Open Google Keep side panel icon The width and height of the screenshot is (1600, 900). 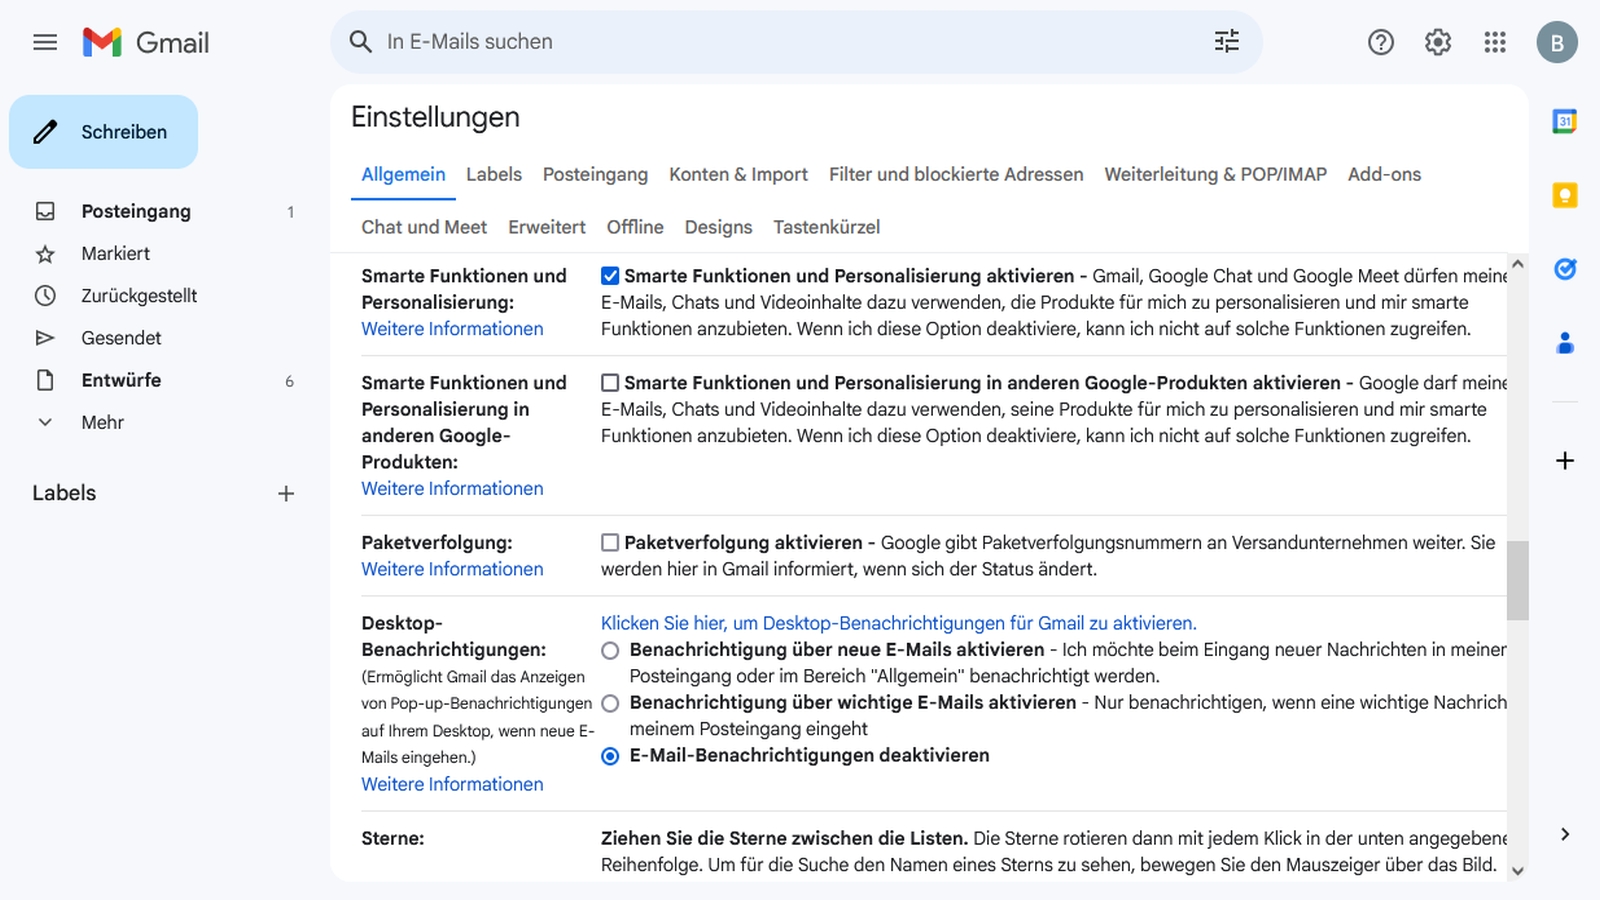[1565, 195]
